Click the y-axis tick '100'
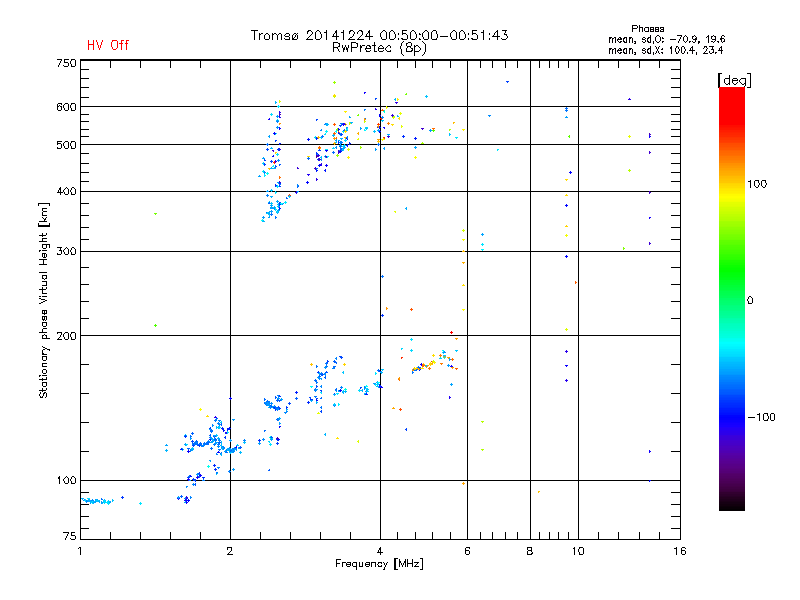Image resolution: width=800 pixels, height=600 pixels. tap(66, 481)
